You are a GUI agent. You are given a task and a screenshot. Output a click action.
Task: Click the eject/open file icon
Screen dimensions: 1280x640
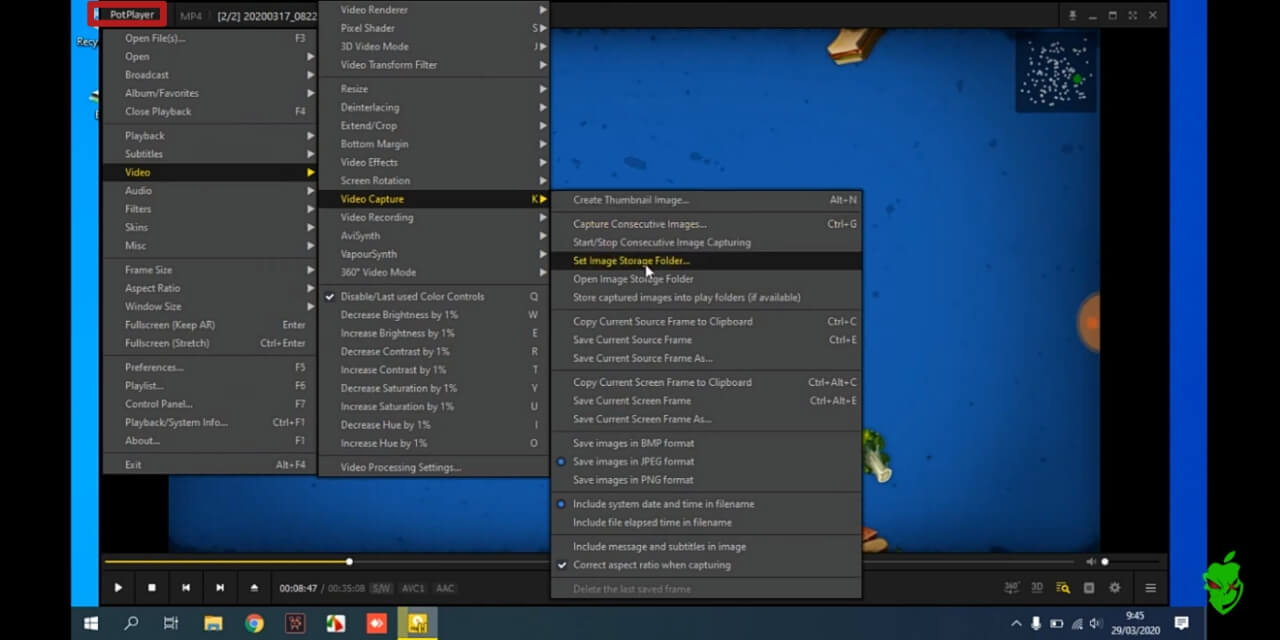coord(254,588)
